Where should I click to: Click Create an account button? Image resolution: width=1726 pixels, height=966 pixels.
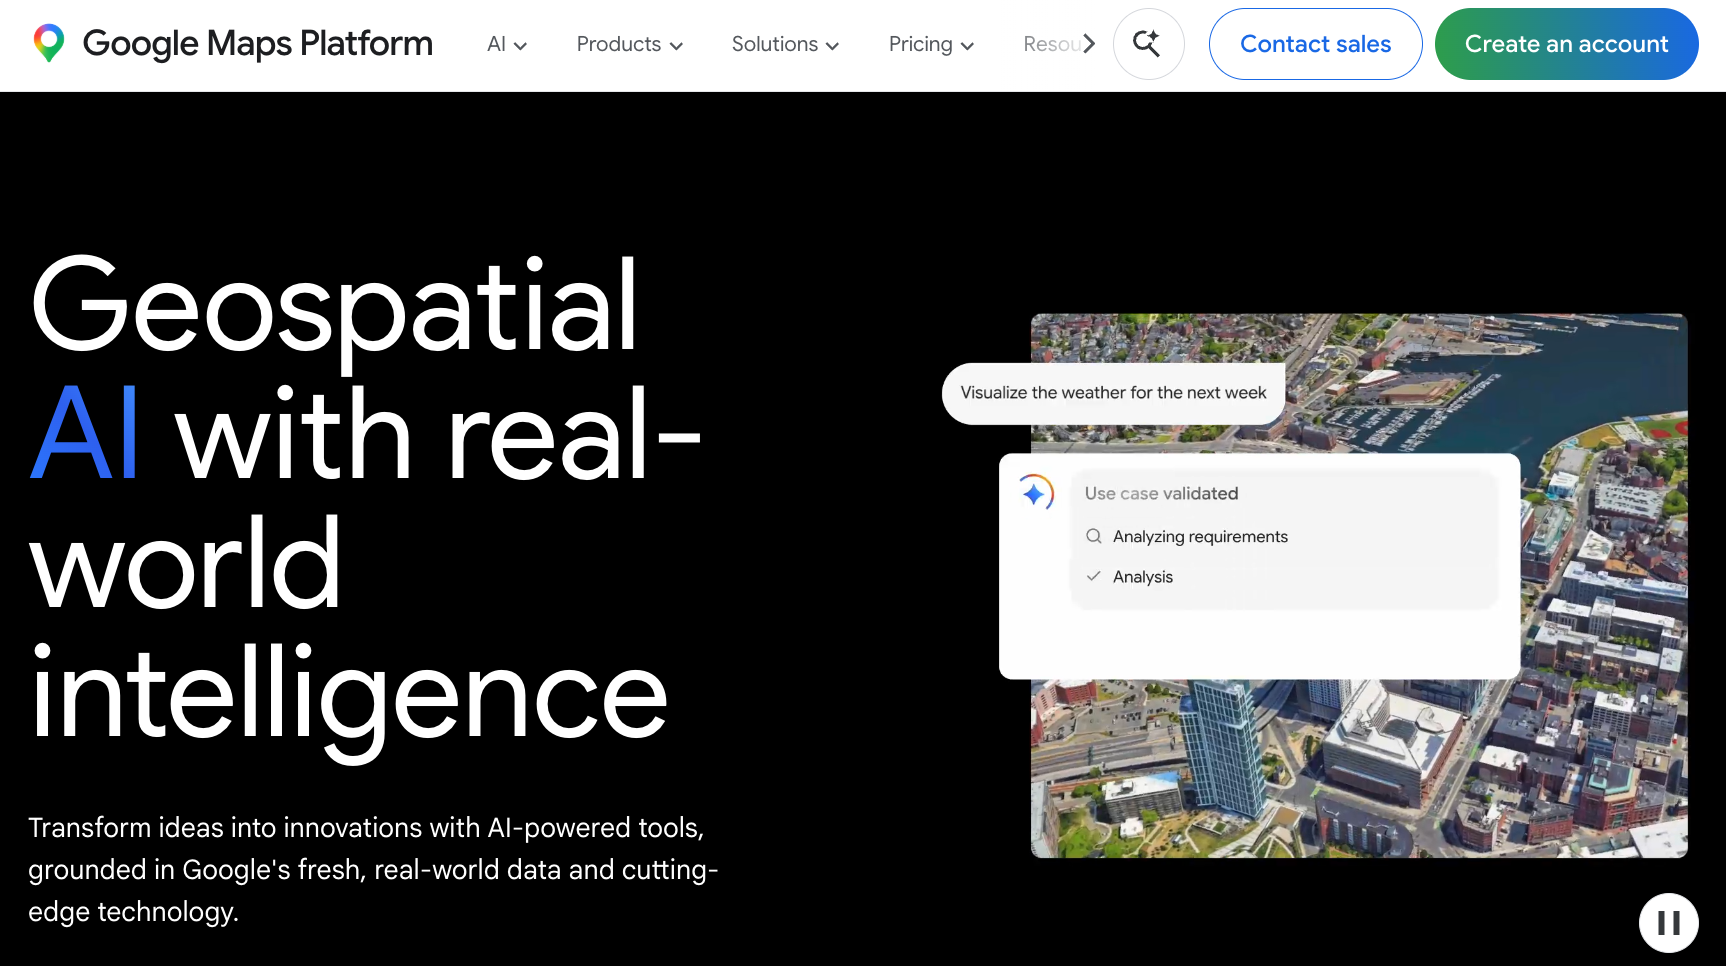point(1566,44)
